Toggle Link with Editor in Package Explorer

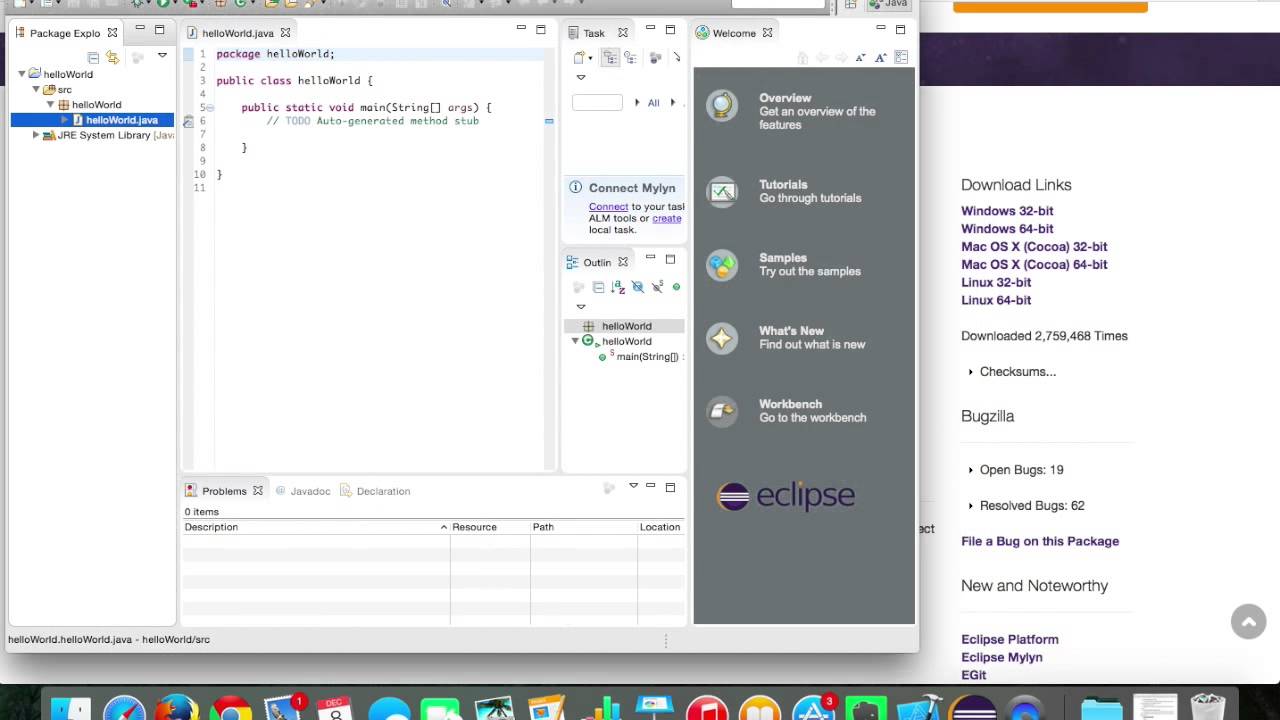pyautogui.click(x=112, y=58)
